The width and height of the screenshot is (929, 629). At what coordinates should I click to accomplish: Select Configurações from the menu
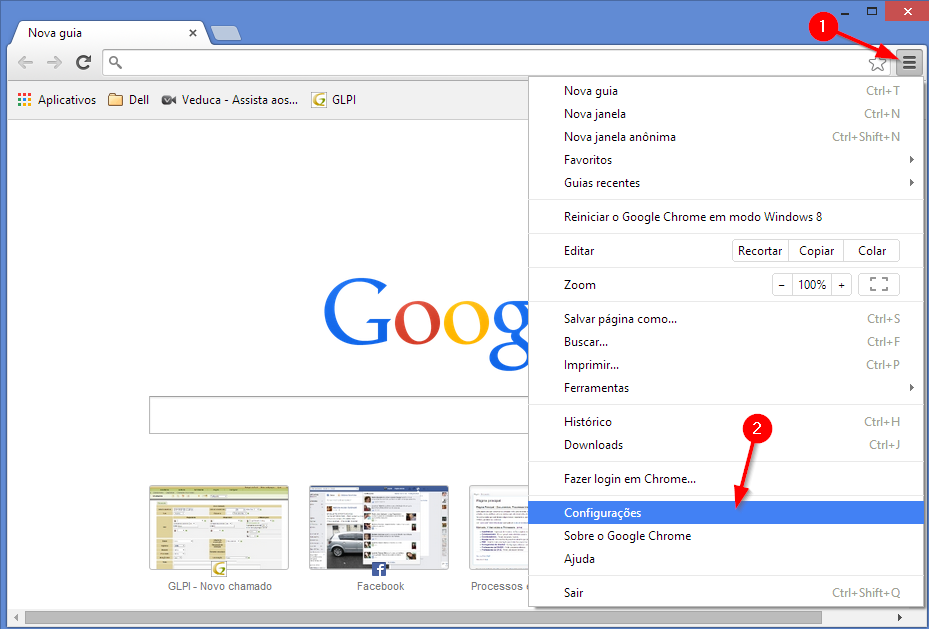[x=603, y=513]
